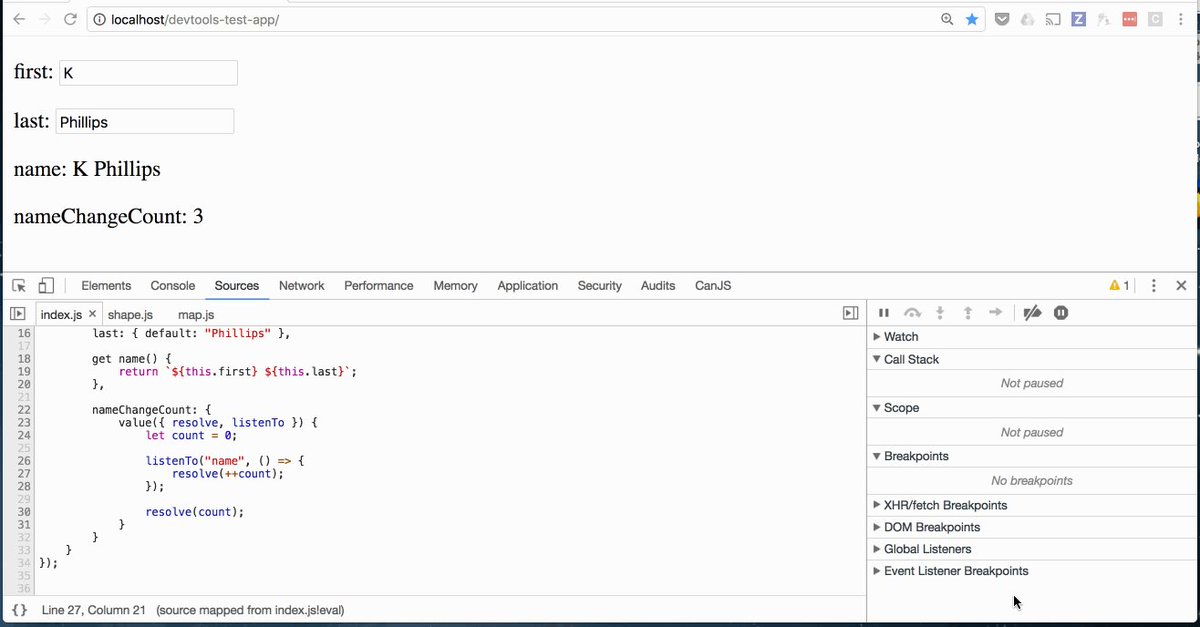
Task: Click the 'let count = 0;' code line
Action: (191, 435)
